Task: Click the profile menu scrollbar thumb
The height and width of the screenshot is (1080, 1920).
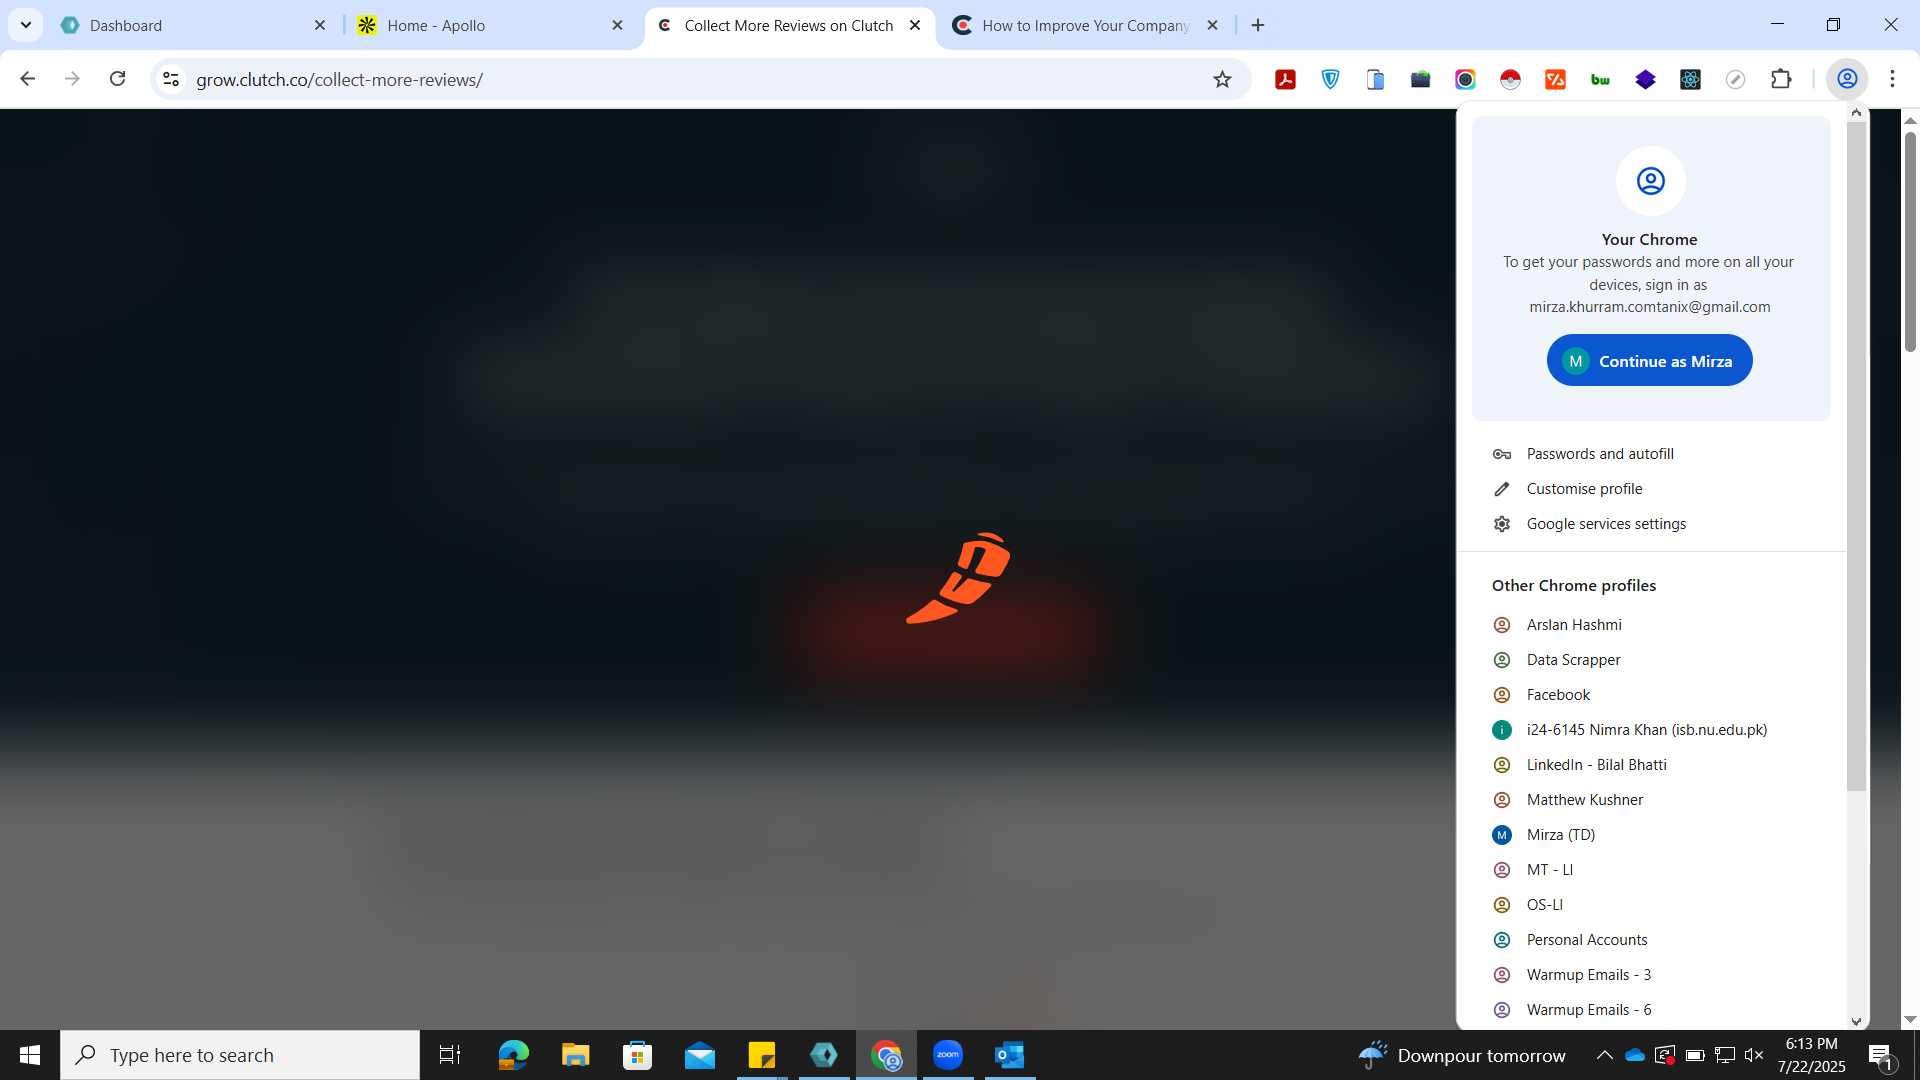Action: click(1856, 456)
